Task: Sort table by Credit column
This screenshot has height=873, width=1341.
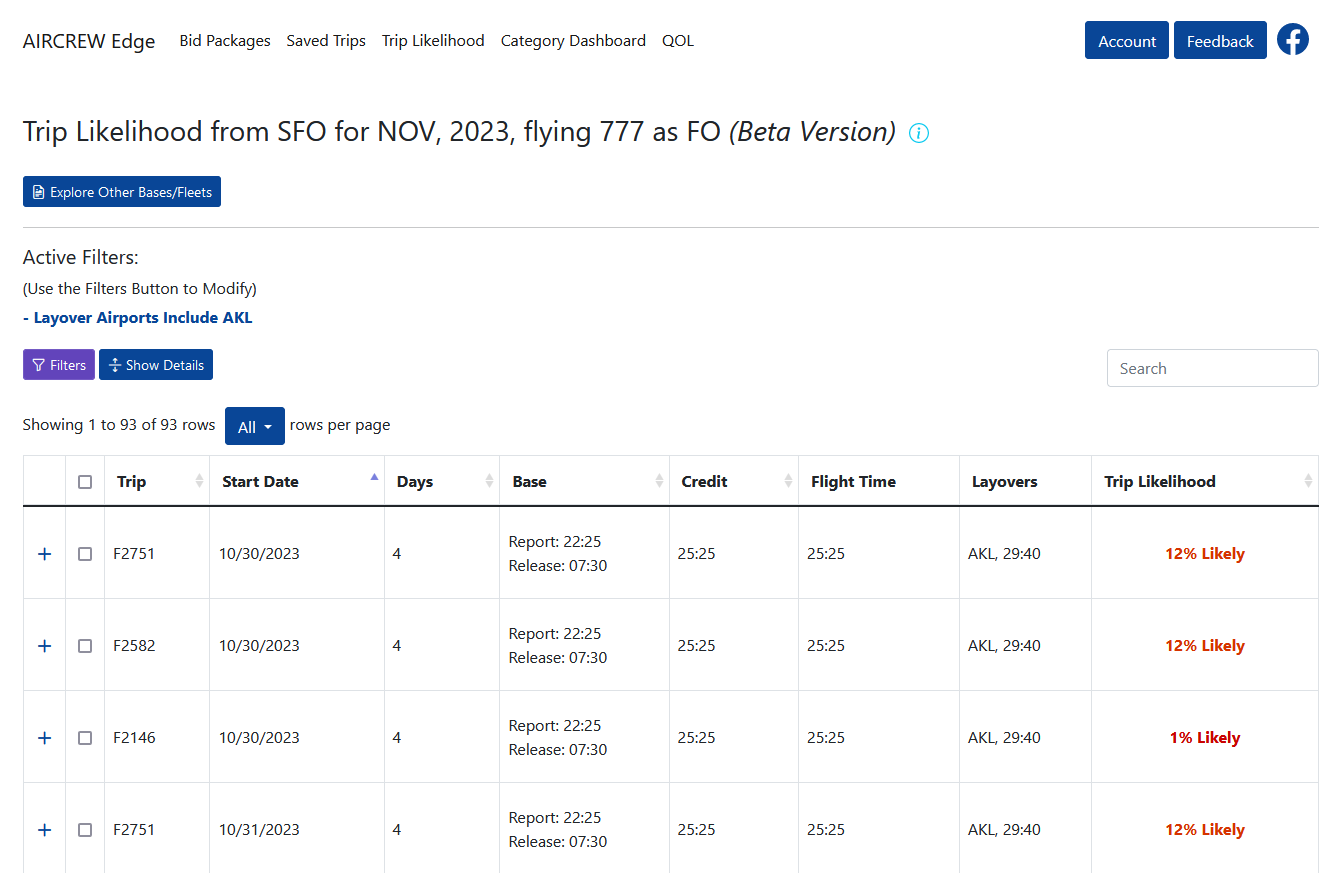Action: 734,482
